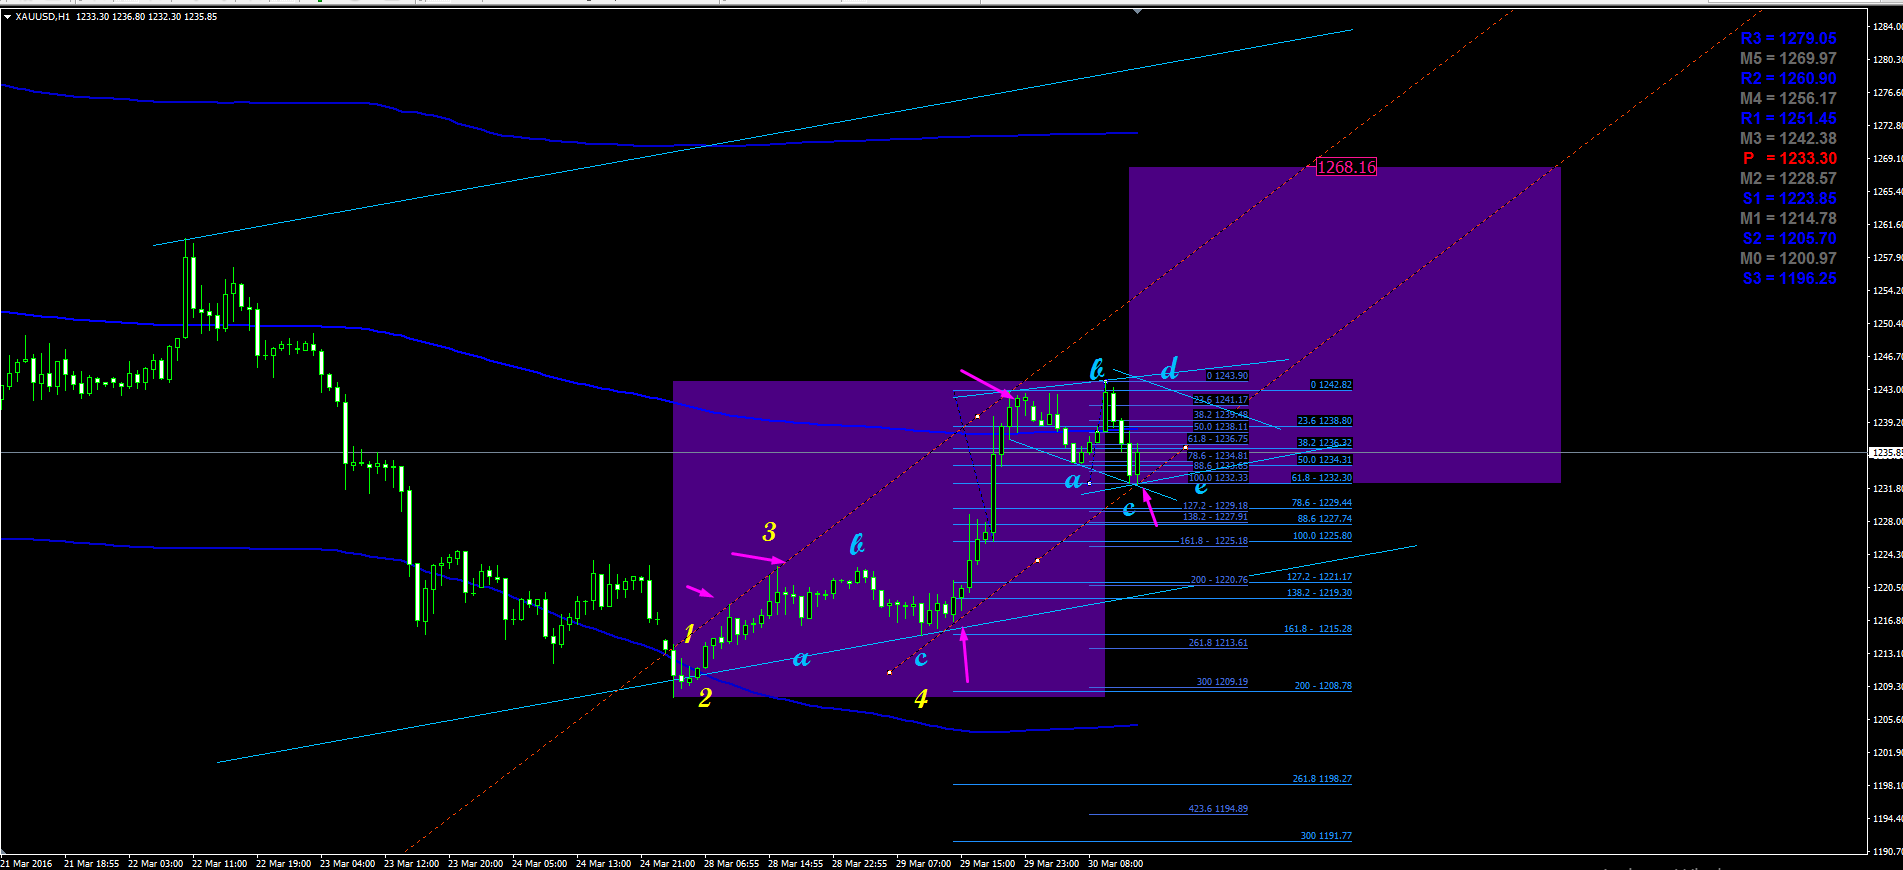The width and height of the screenshot is (1903, 870).
Task: Click the red boxed 1268.16 price target label
Action: click(1346, 167)
